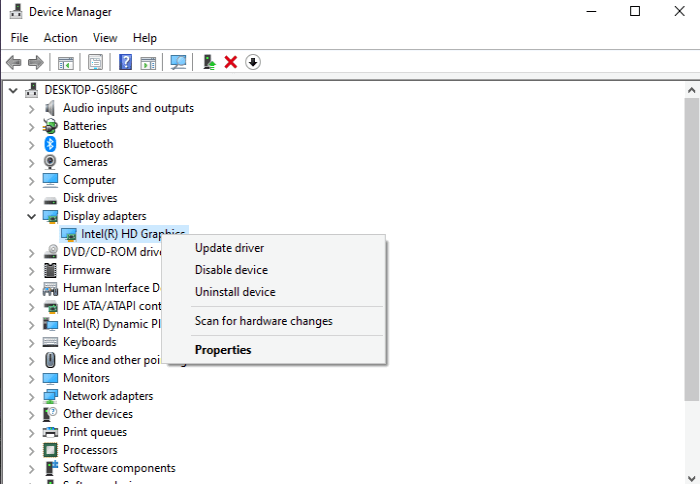Choose Properties in the context menu

(223, 350)
